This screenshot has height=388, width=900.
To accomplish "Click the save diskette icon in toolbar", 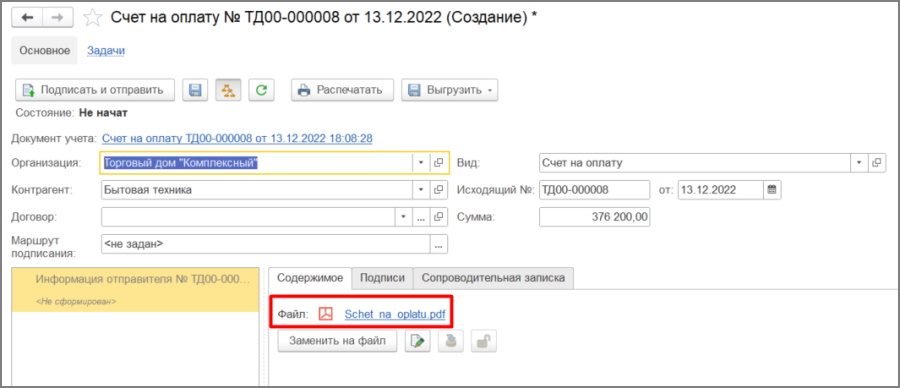I will [195, 90].
